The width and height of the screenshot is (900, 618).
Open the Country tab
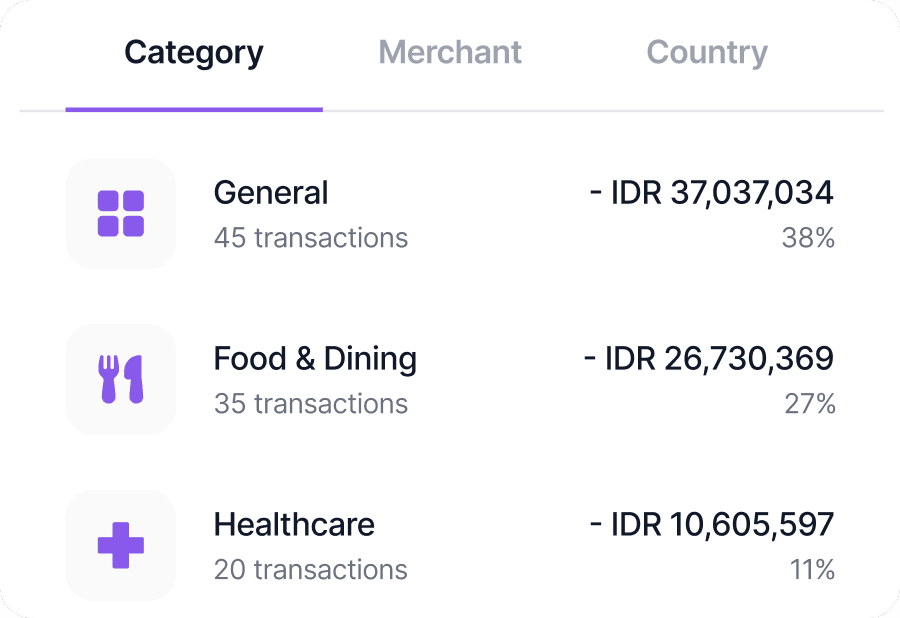point(707,52)
